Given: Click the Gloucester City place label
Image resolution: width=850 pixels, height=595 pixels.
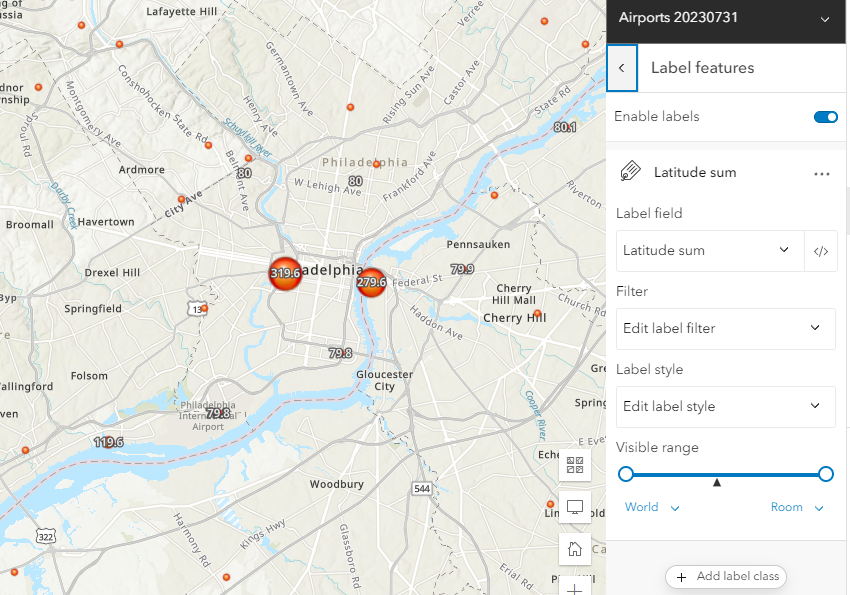Looking at the screenshot, I should pos(384,380).
